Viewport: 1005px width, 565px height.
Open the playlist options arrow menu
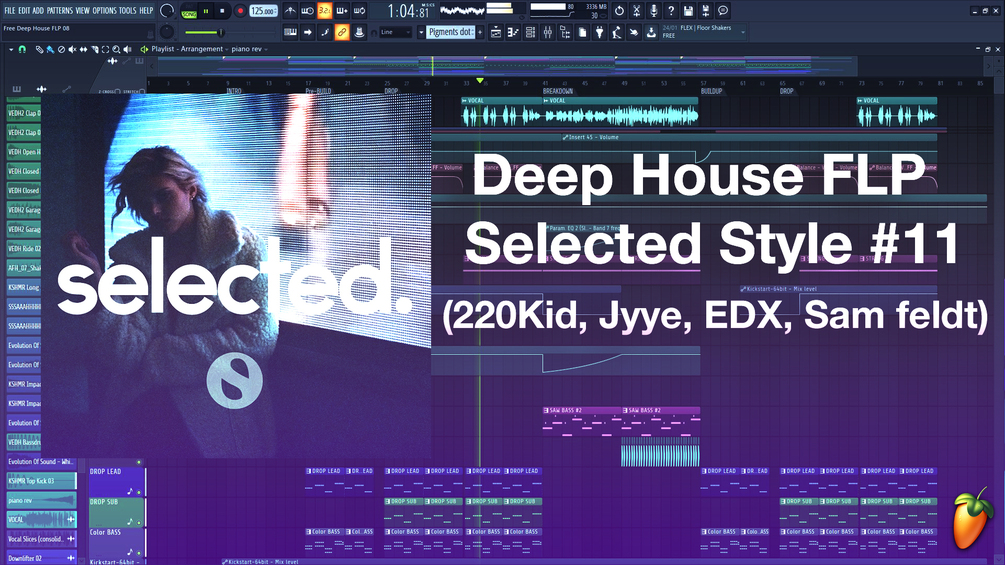[x=11, y=49]
